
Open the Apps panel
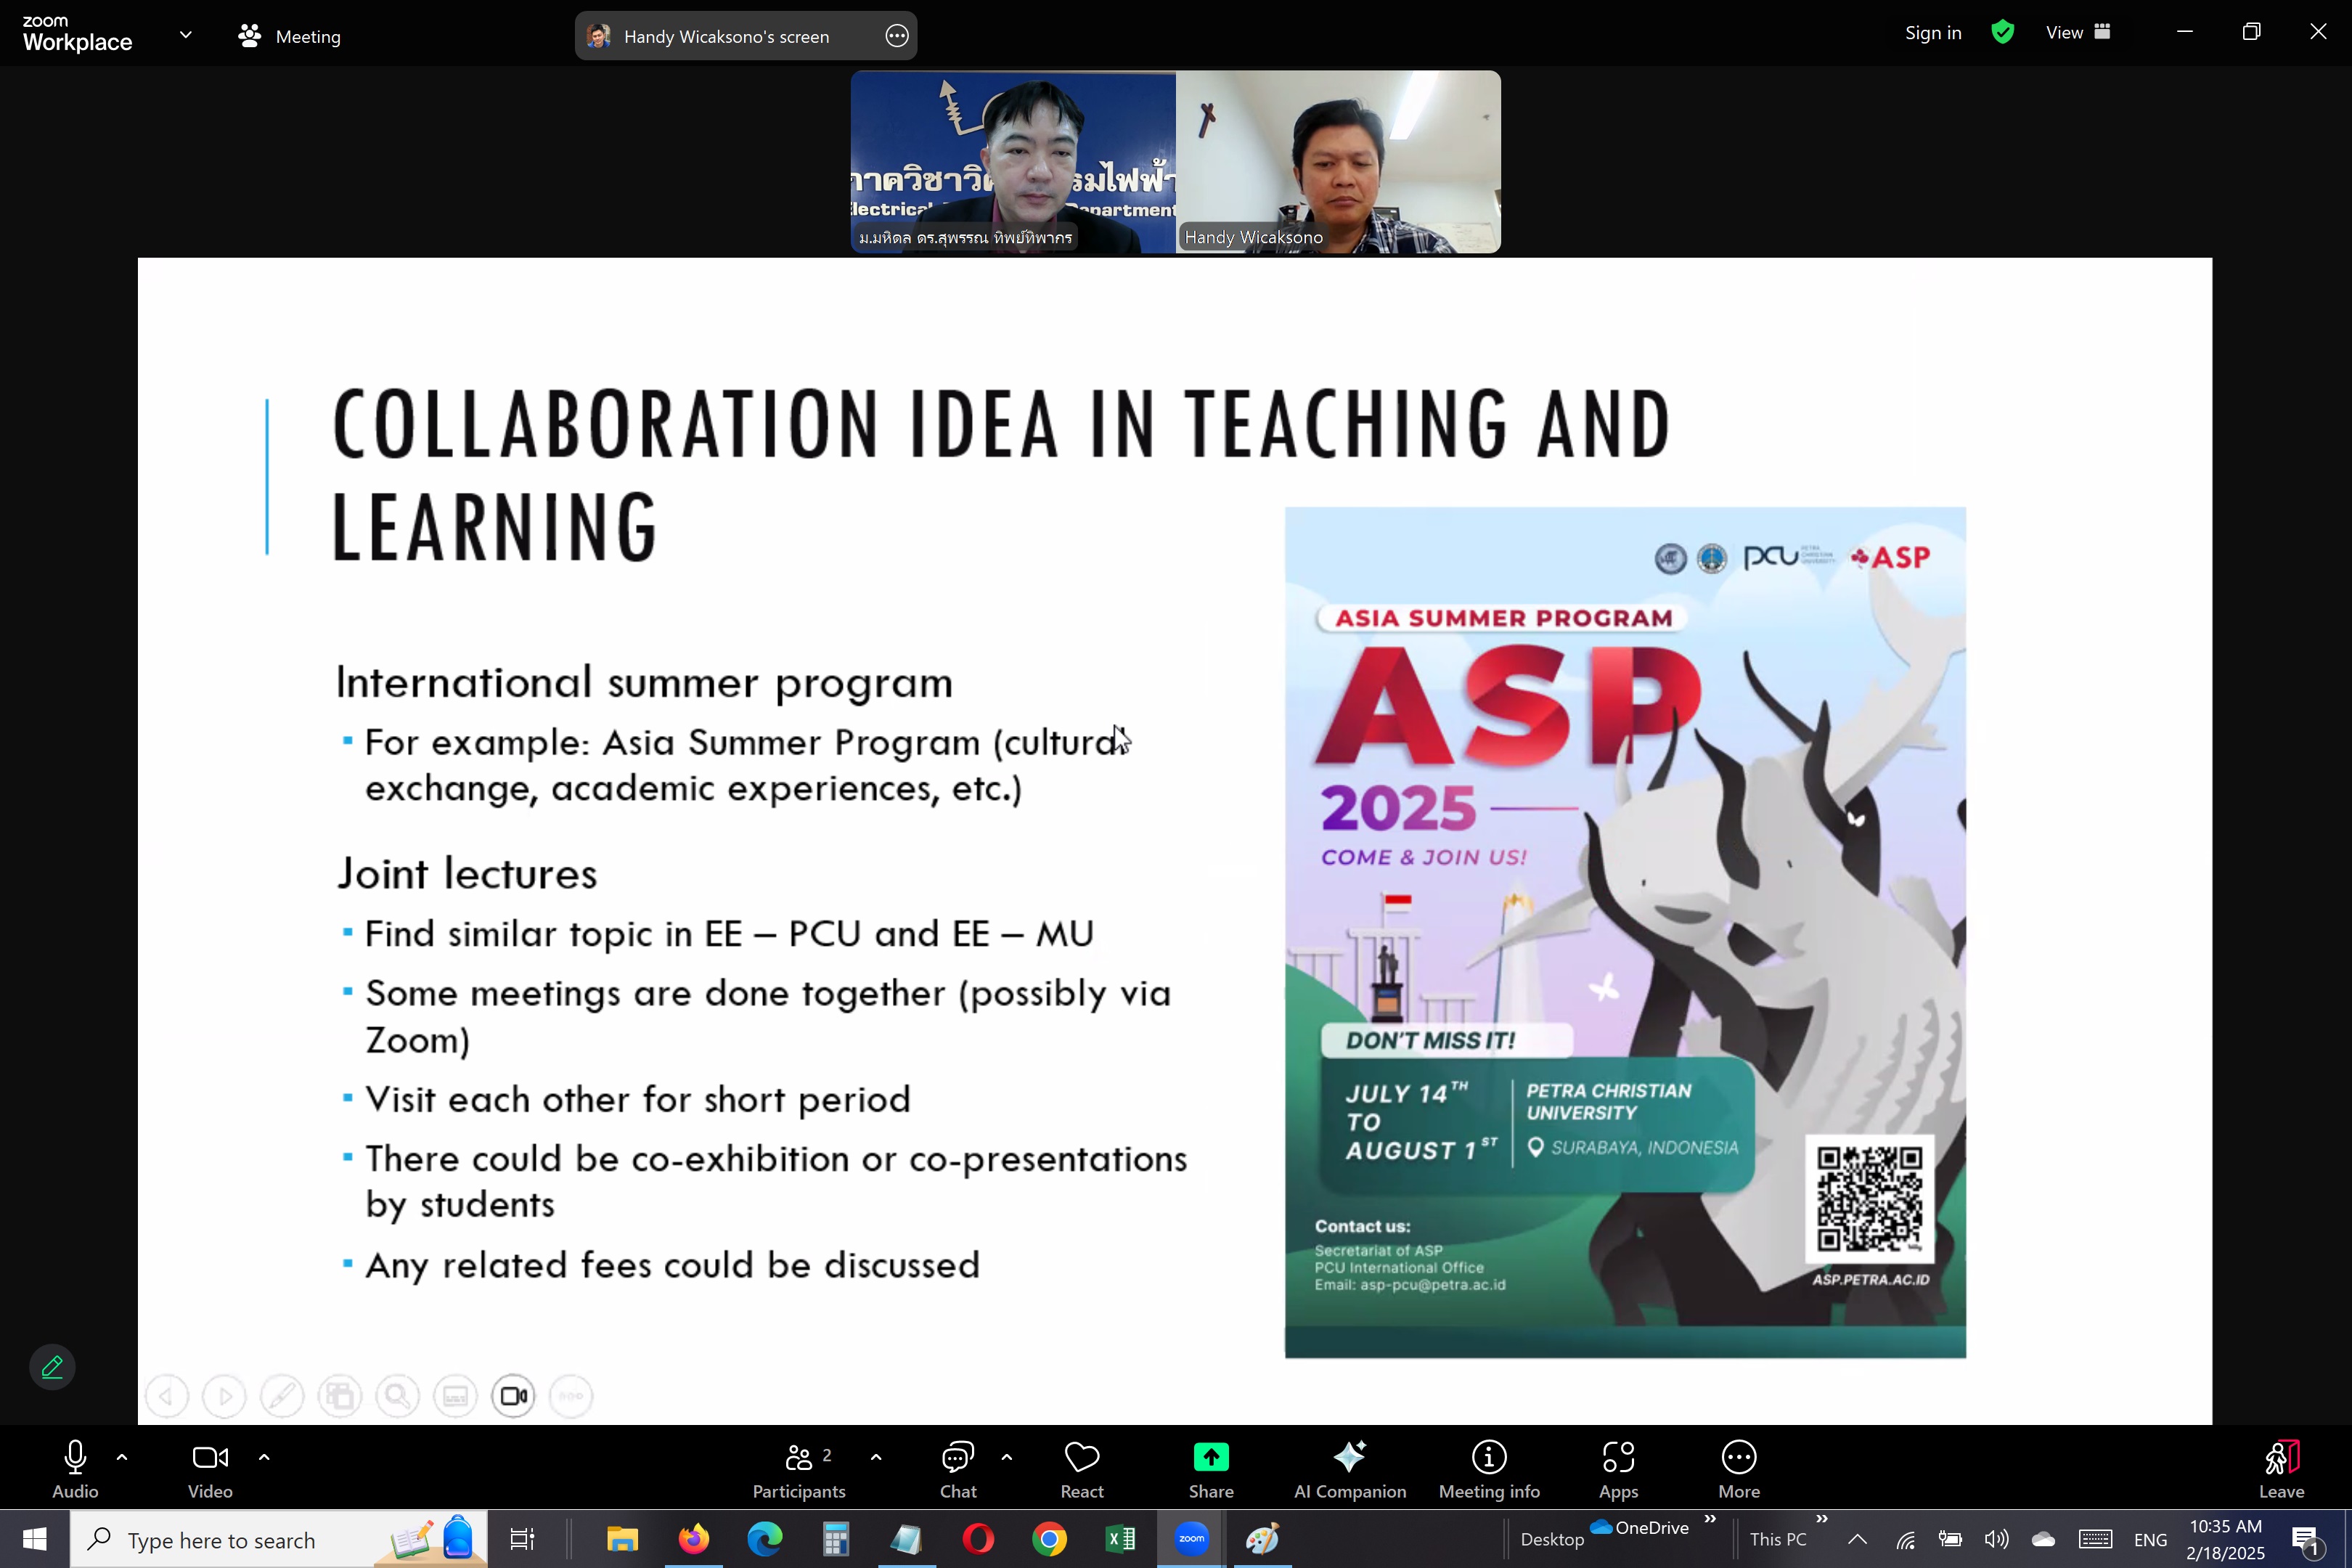coord(1617,1468)
